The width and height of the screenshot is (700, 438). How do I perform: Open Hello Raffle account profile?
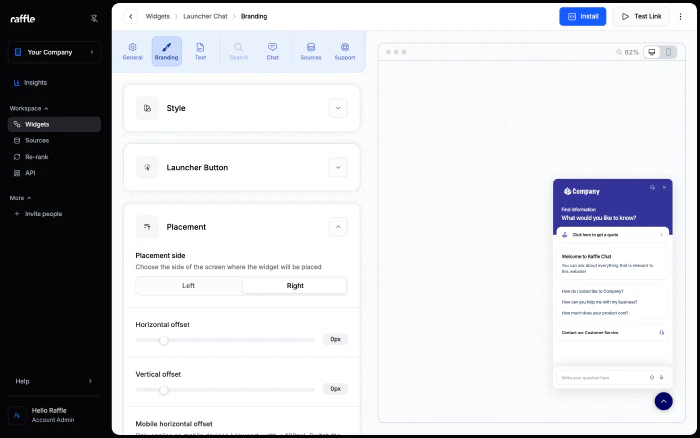pos(54,415)
